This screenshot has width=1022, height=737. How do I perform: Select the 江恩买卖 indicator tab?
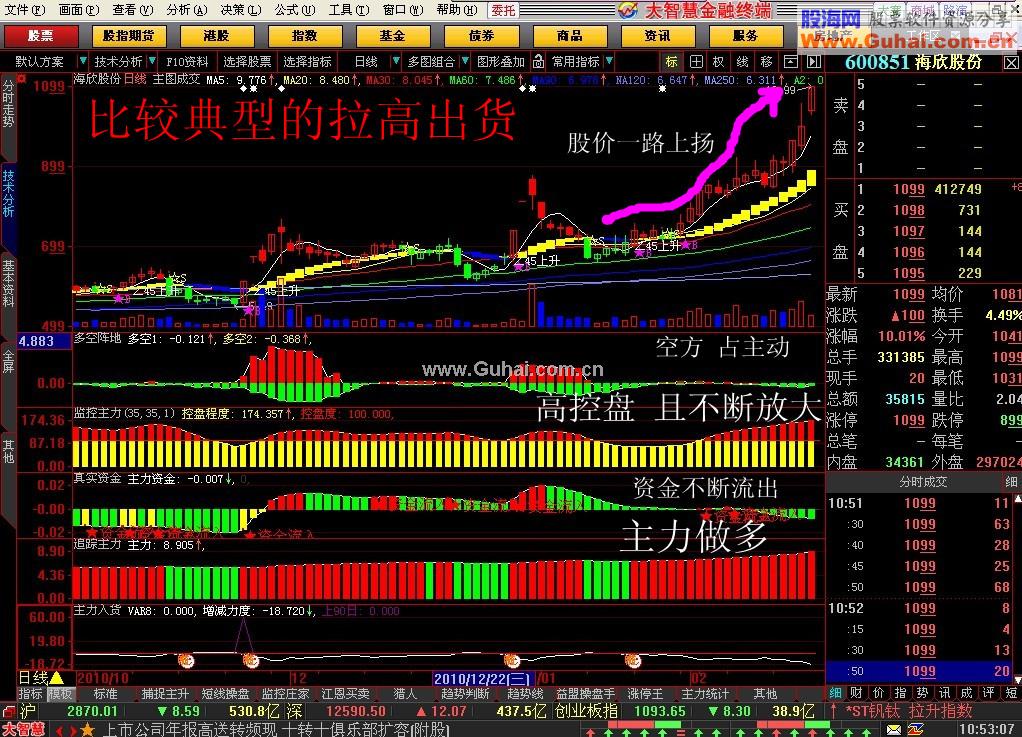[x=345, y=694]
